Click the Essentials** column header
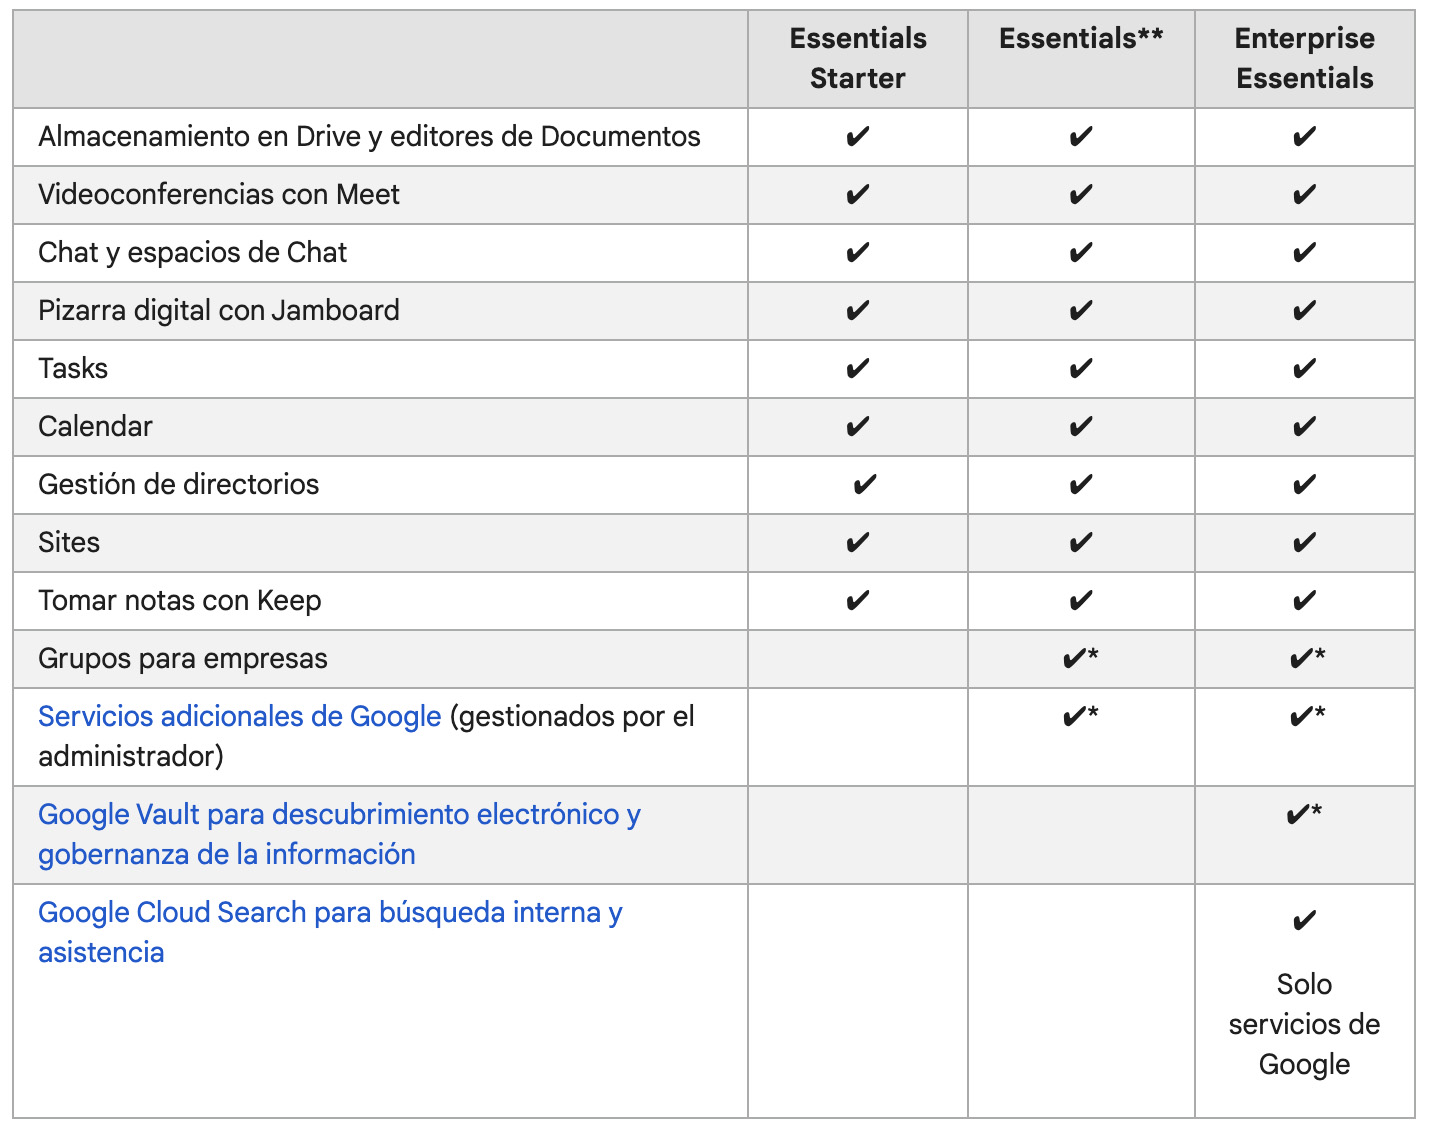This screenshot has width=1432, height=1132. (1081, 39)
